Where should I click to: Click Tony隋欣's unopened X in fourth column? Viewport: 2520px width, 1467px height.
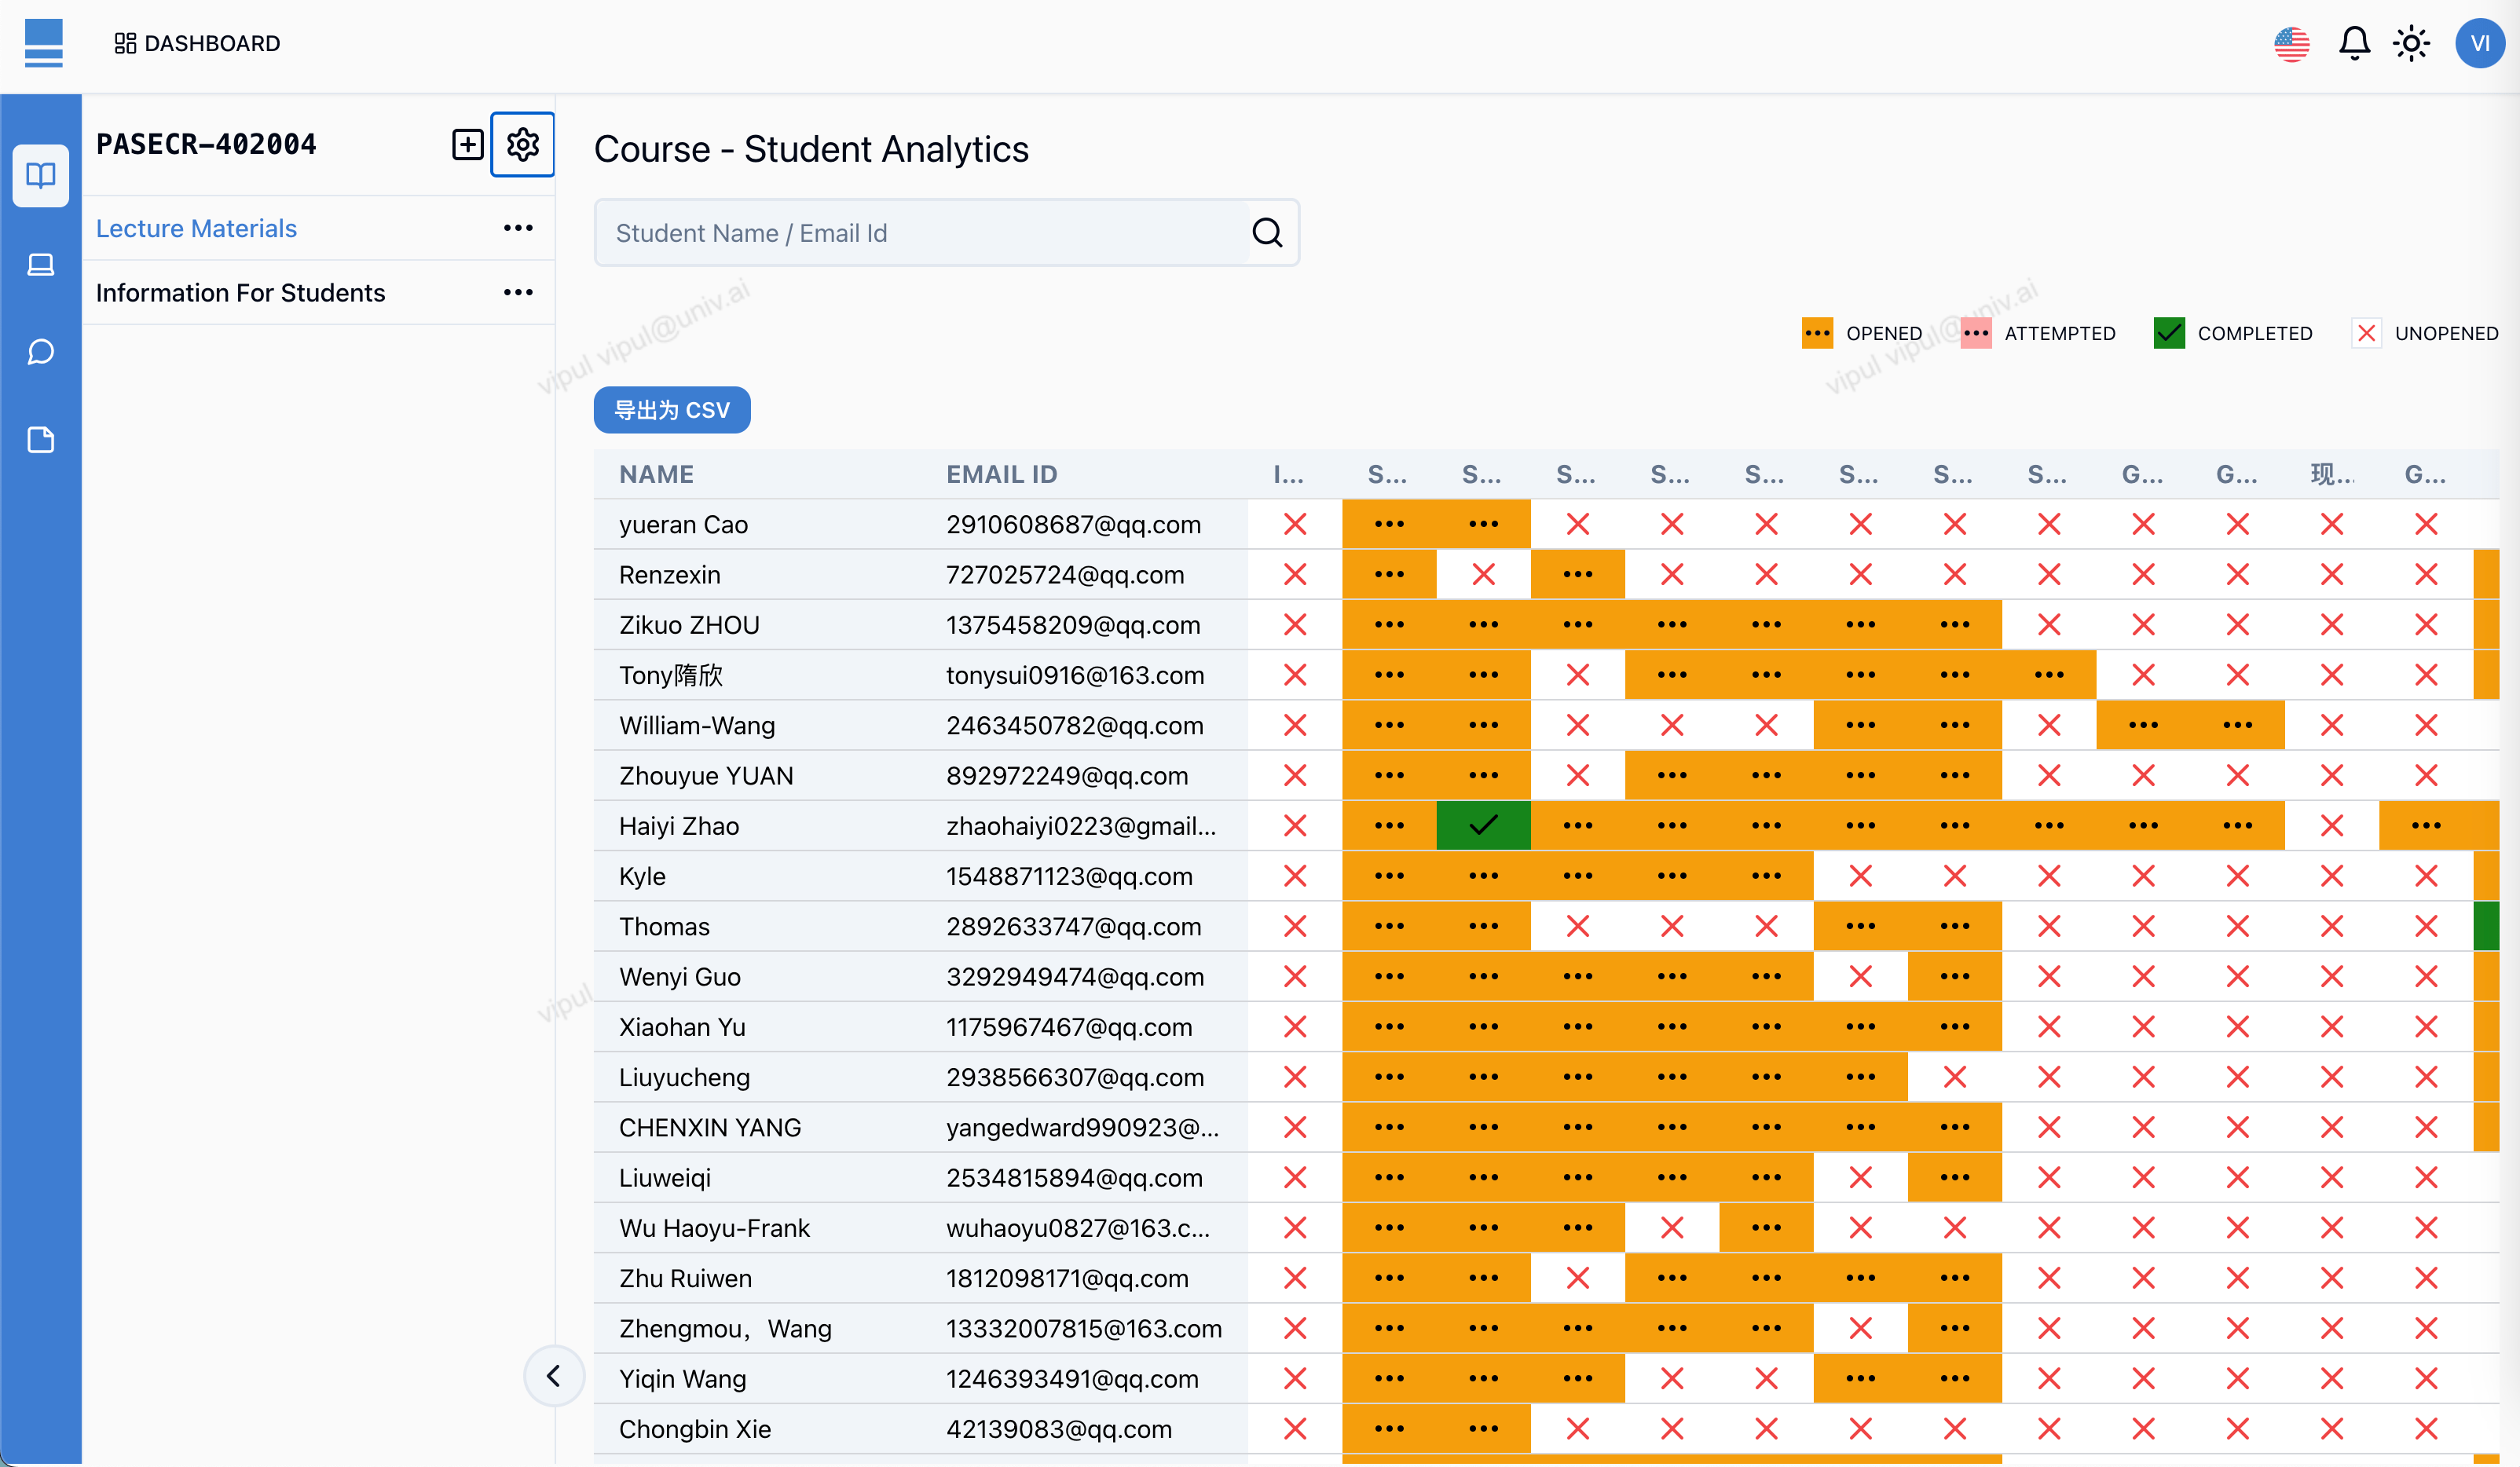pyautogui.click(x=1578, y=675)
